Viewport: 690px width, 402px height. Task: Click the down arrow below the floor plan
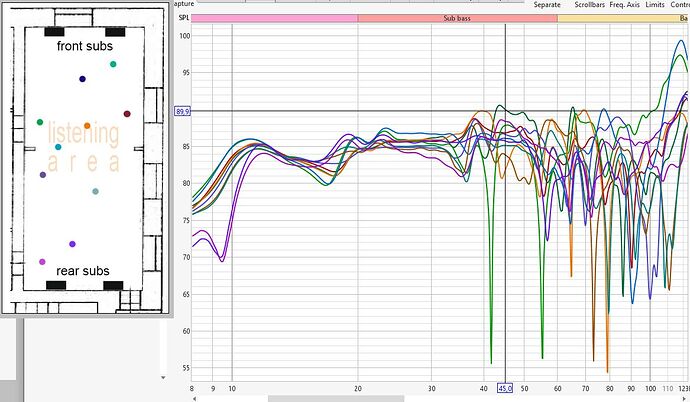[163, 377]
